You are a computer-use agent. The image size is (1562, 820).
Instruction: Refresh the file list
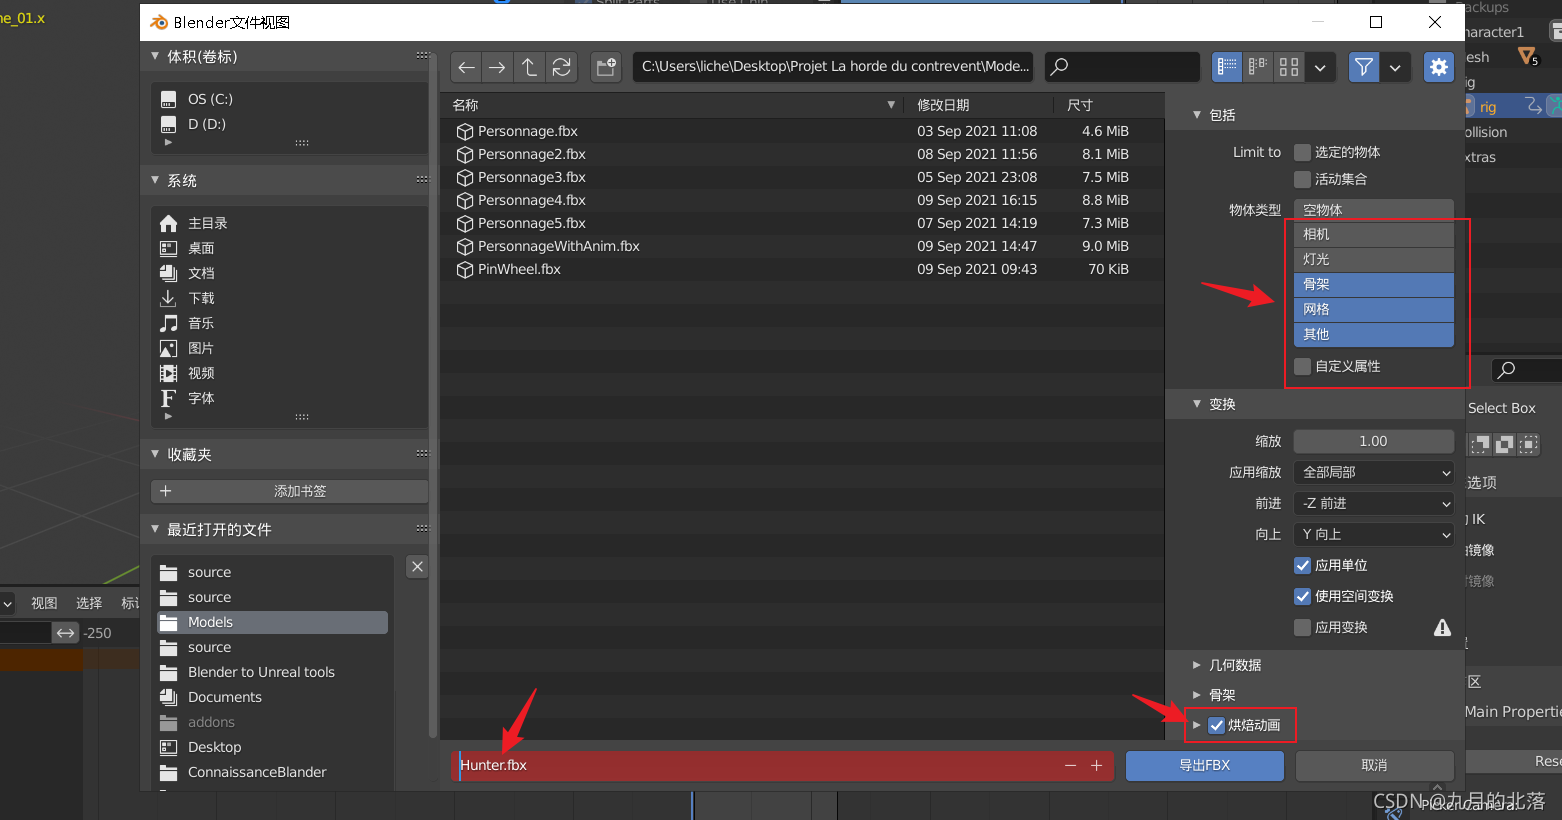(x=561, y=67)
